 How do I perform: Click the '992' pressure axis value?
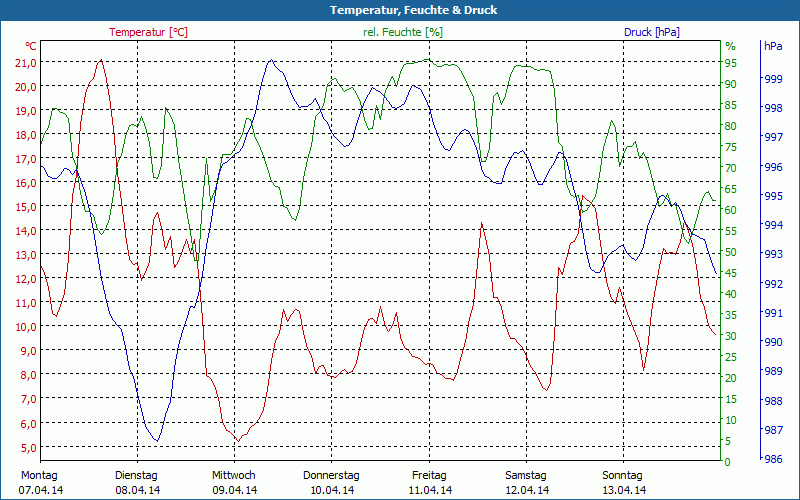pyautogui.click(x=773, y=284)
